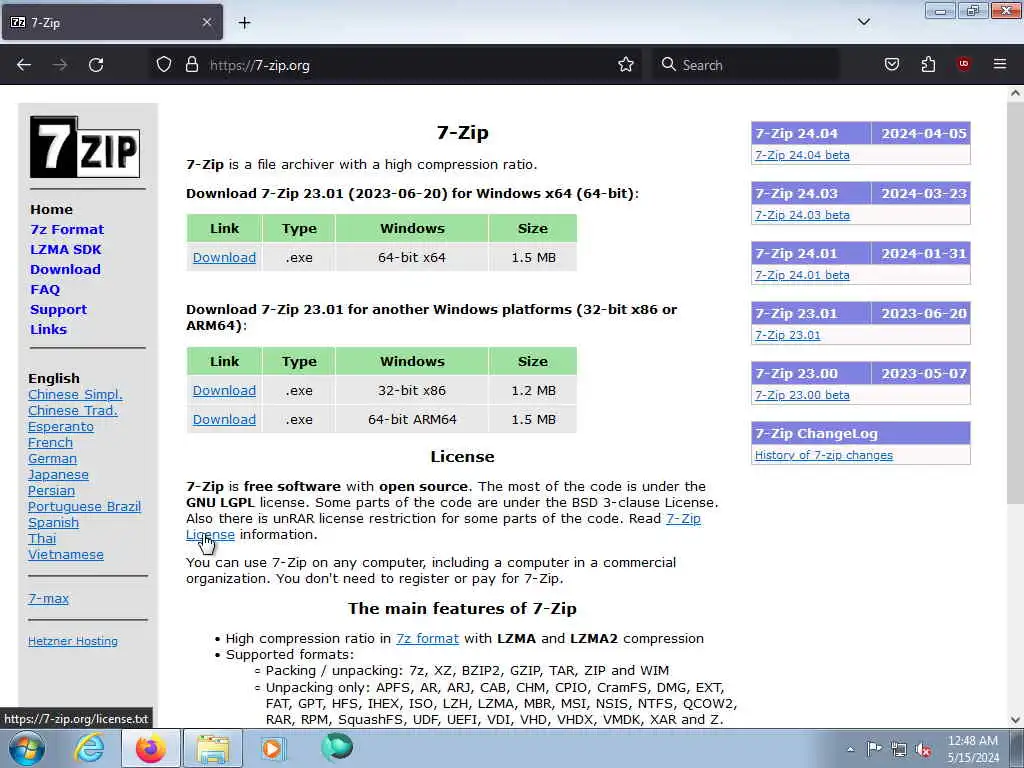Download the 64-bit x64 .exe

[x=224, y=257]
